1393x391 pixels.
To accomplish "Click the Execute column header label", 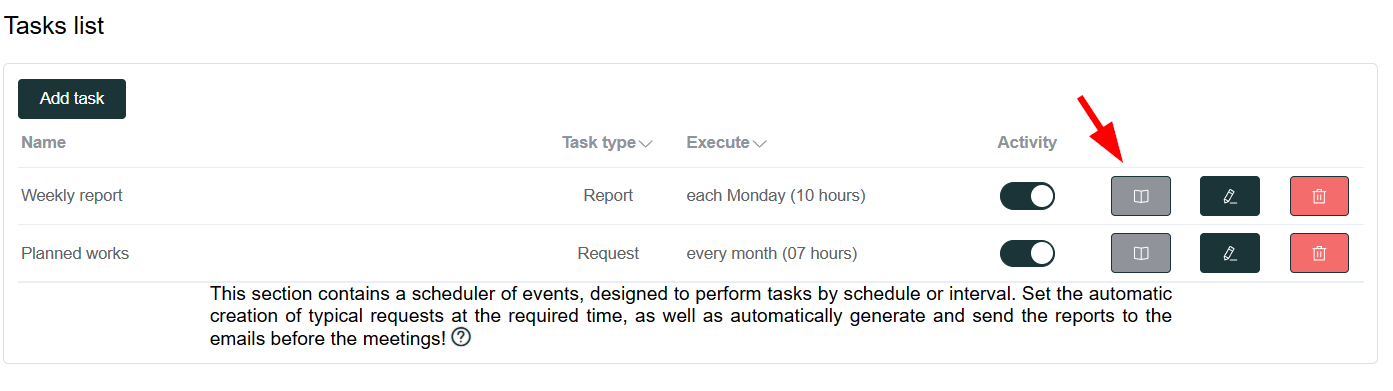I will tap(718, 143).
